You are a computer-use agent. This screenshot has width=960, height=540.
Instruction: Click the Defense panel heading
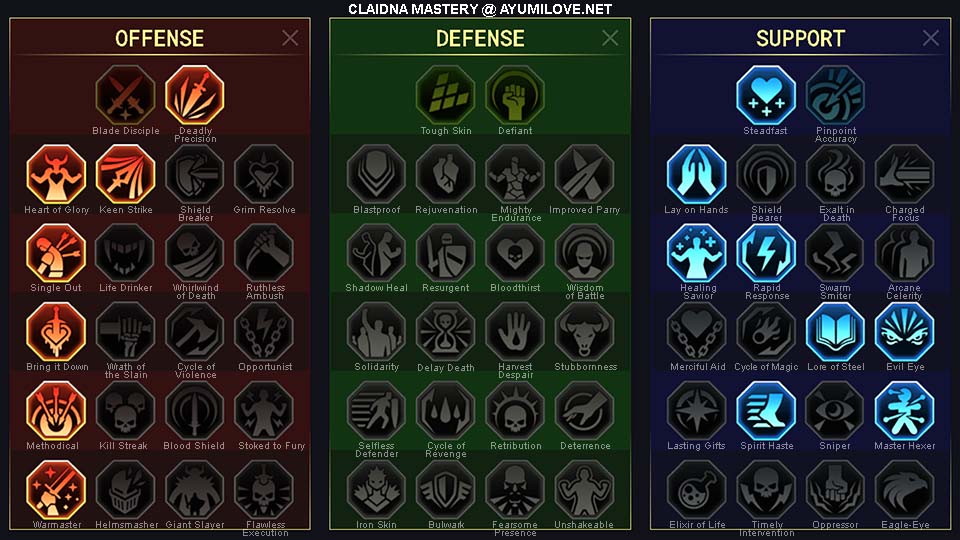[x=480, y=39]
